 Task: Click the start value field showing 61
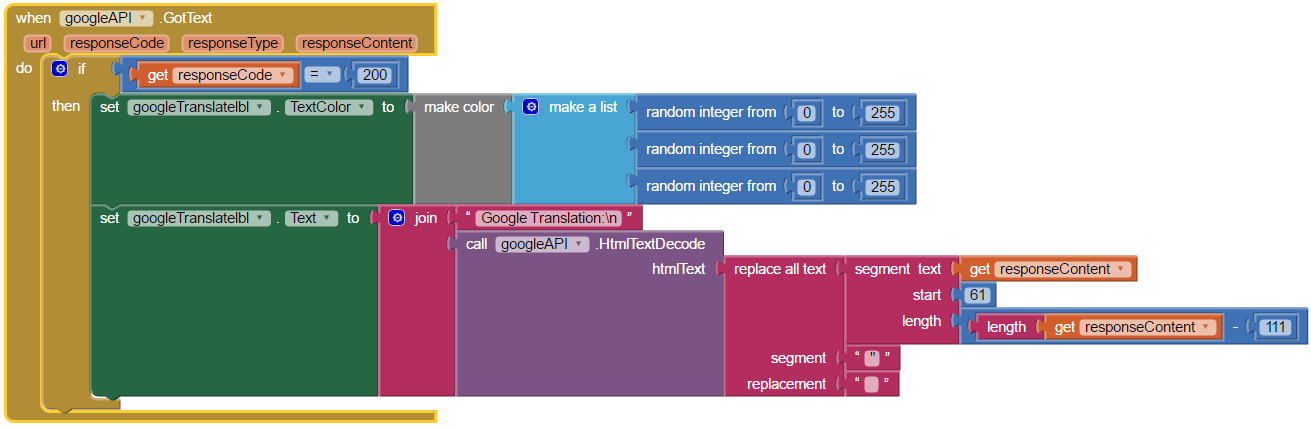[978, 295]
